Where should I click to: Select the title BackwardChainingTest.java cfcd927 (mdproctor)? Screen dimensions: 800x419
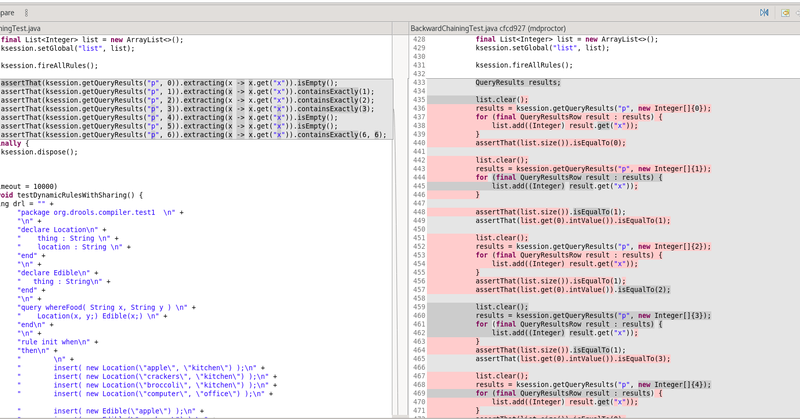point(488,29)
